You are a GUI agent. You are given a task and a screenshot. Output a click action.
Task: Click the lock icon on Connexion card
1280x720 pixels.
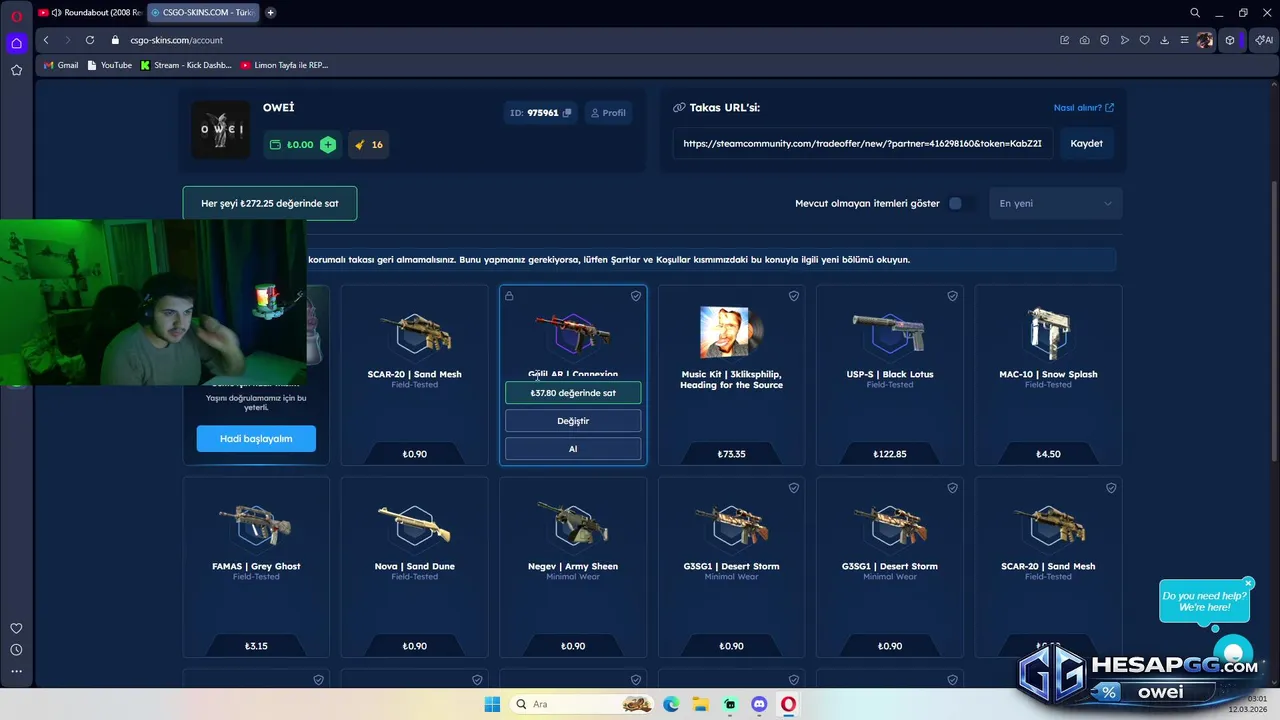coord(509,296)
